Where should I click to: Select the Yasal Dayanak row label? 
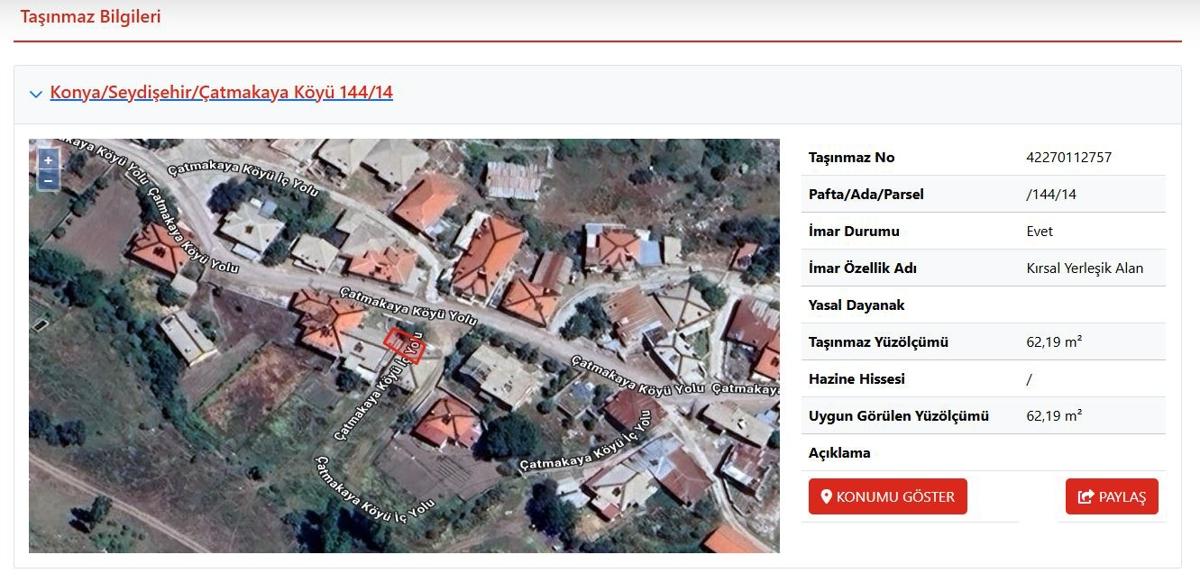pyautogui.click(x=856, y=305)
